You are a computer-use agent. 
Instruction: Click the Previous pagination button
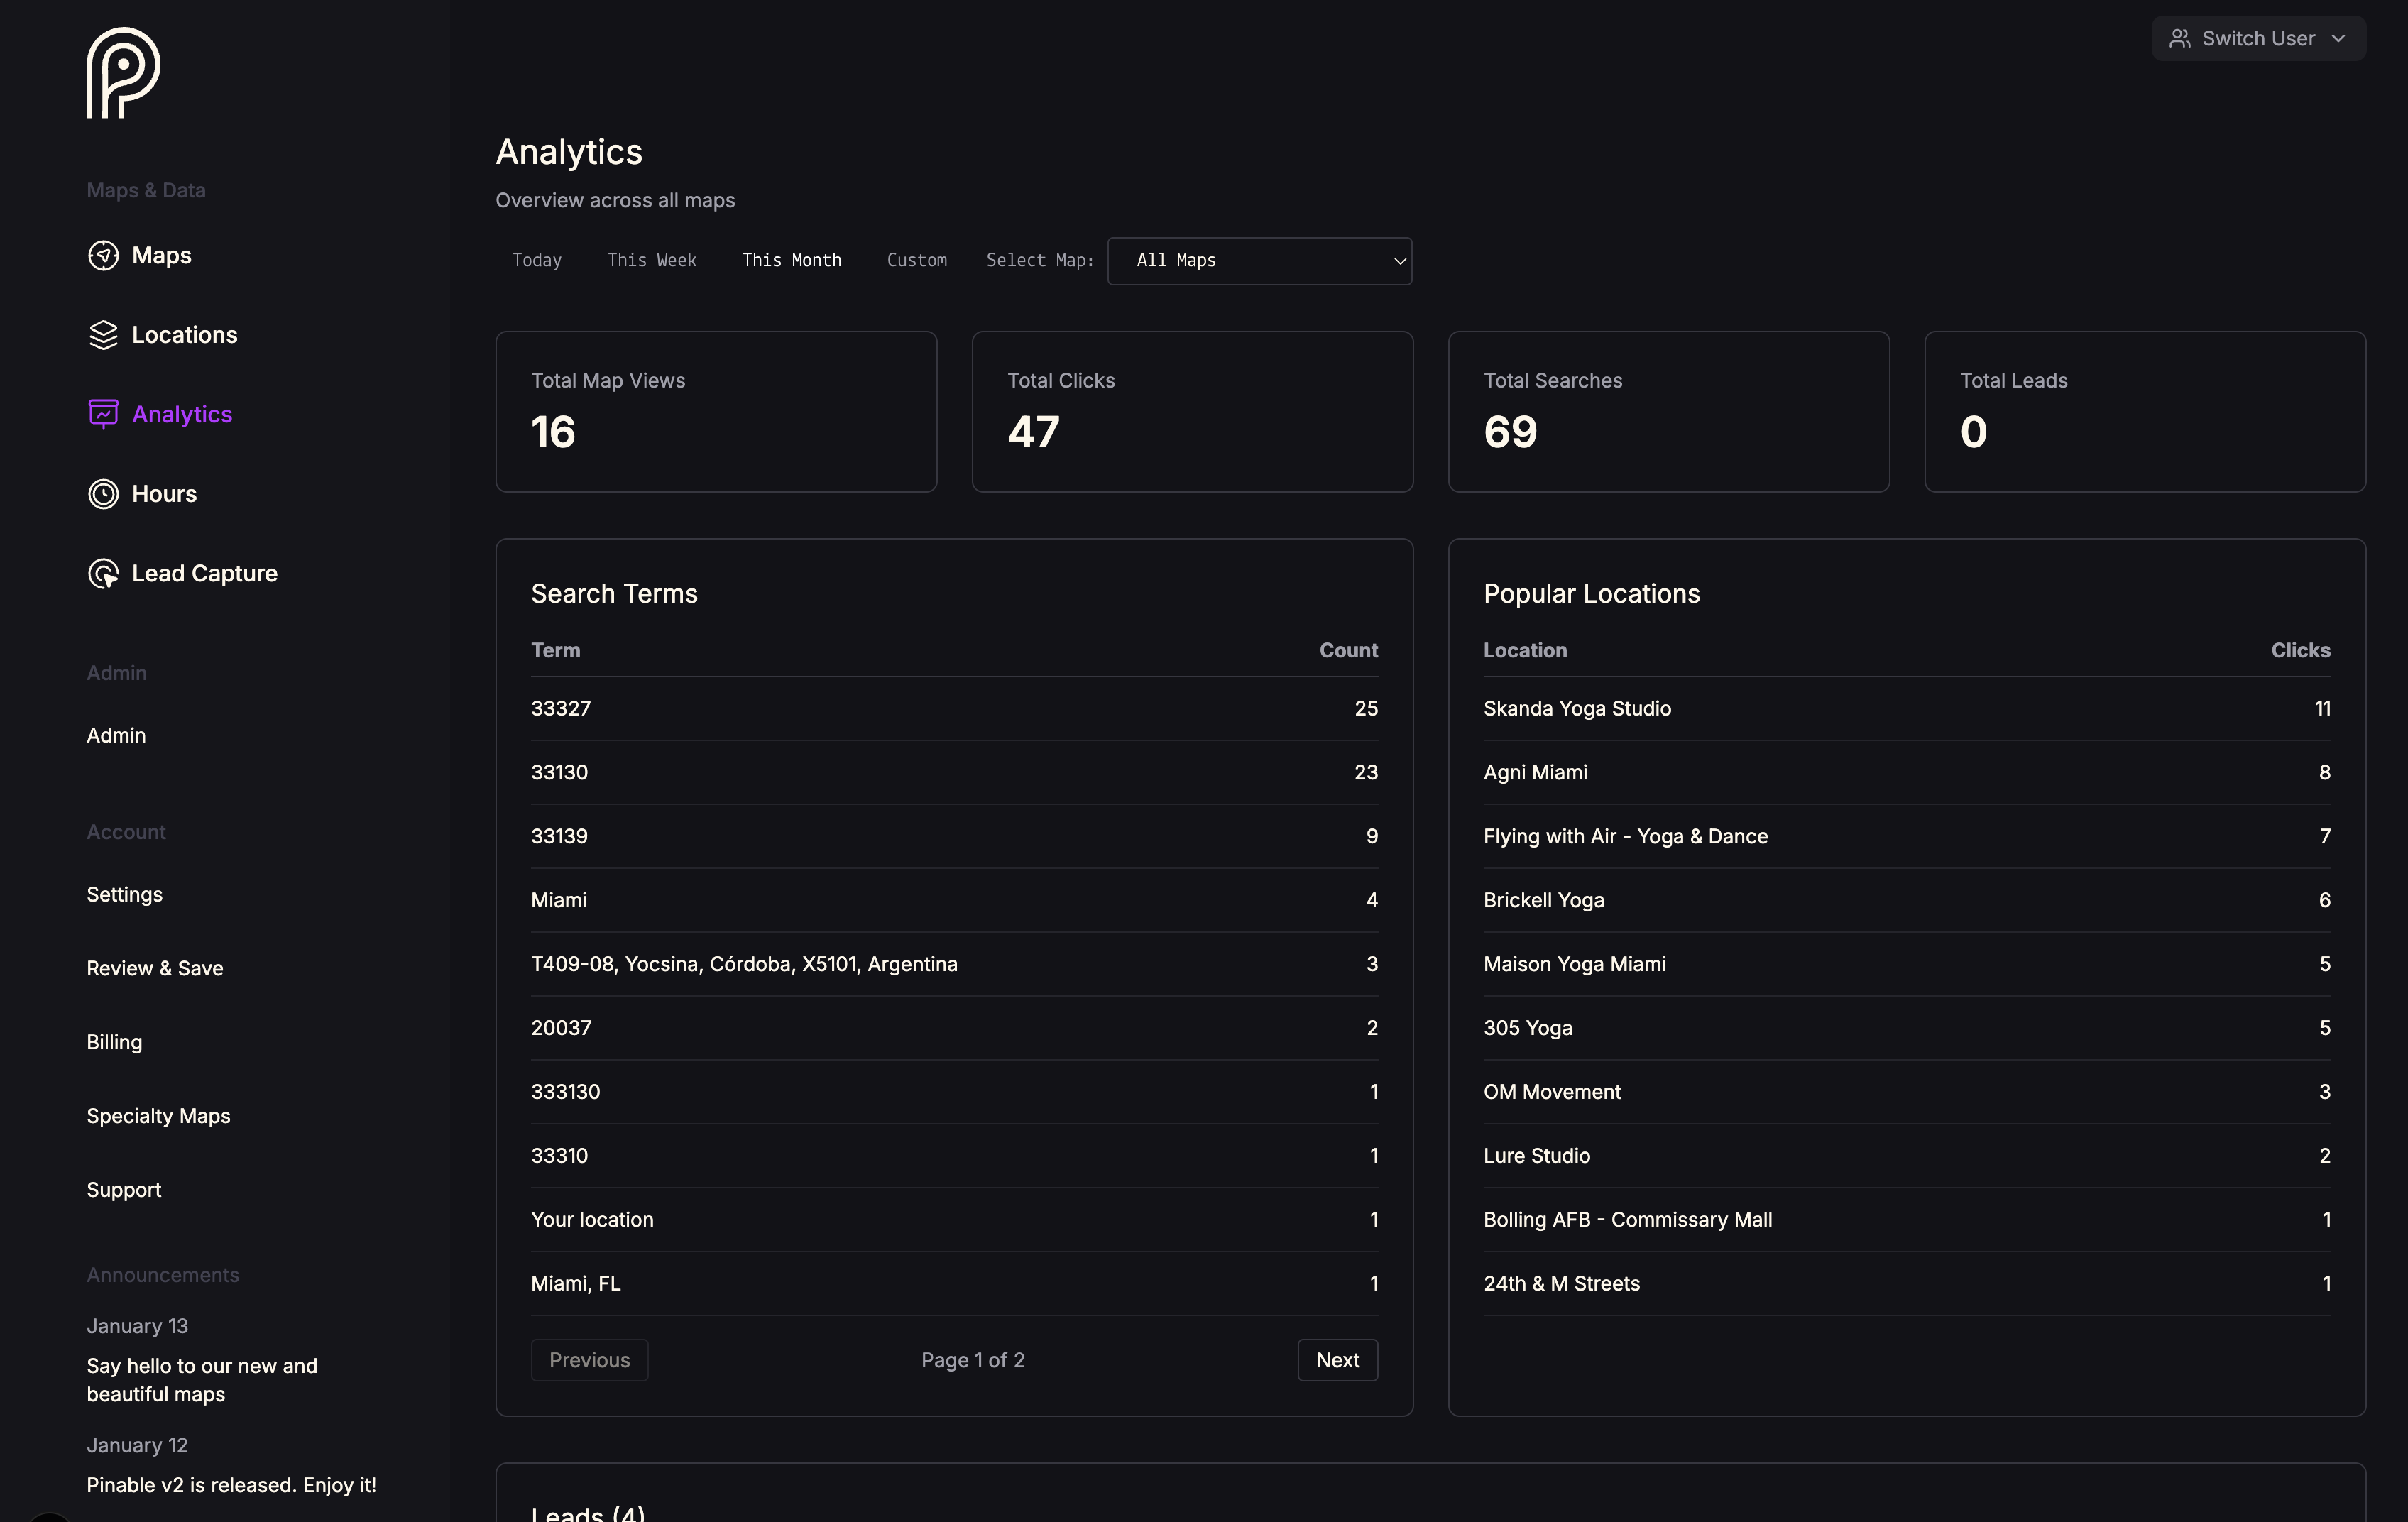tap(589, 1360)
